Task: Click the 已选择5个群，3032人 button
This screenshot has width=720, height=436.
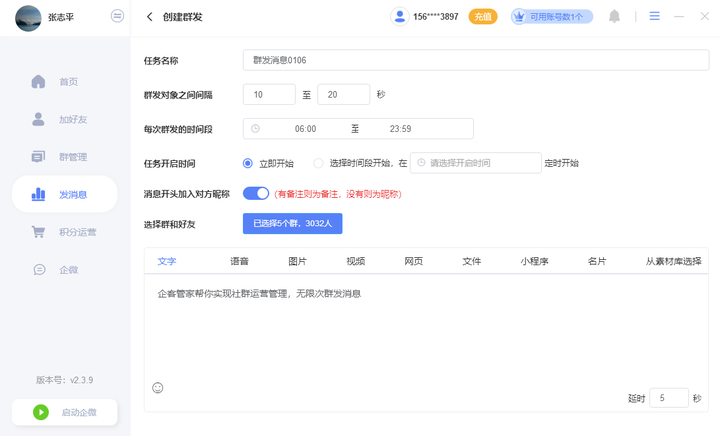Action: pyautogui.click(x=292, y=224)
